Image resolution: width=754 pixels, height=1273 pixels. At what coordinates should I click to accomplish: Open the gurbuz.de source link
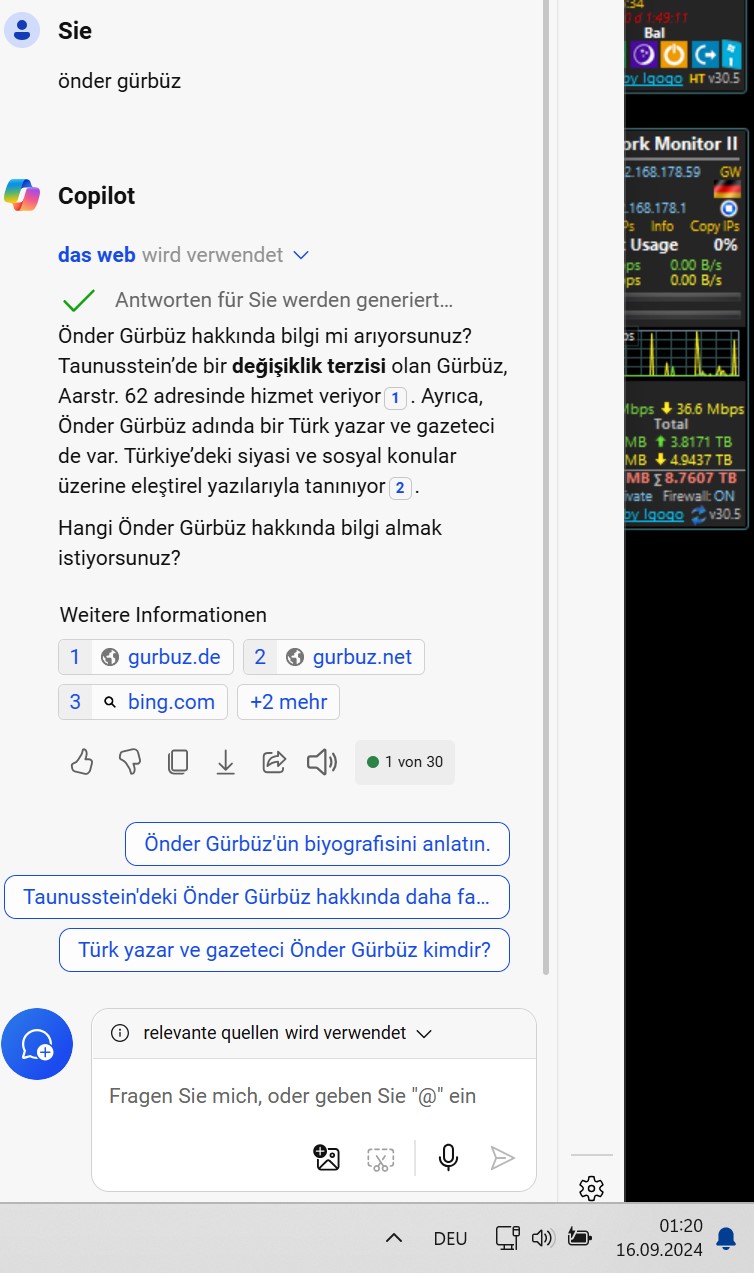[x=146, y=657]
